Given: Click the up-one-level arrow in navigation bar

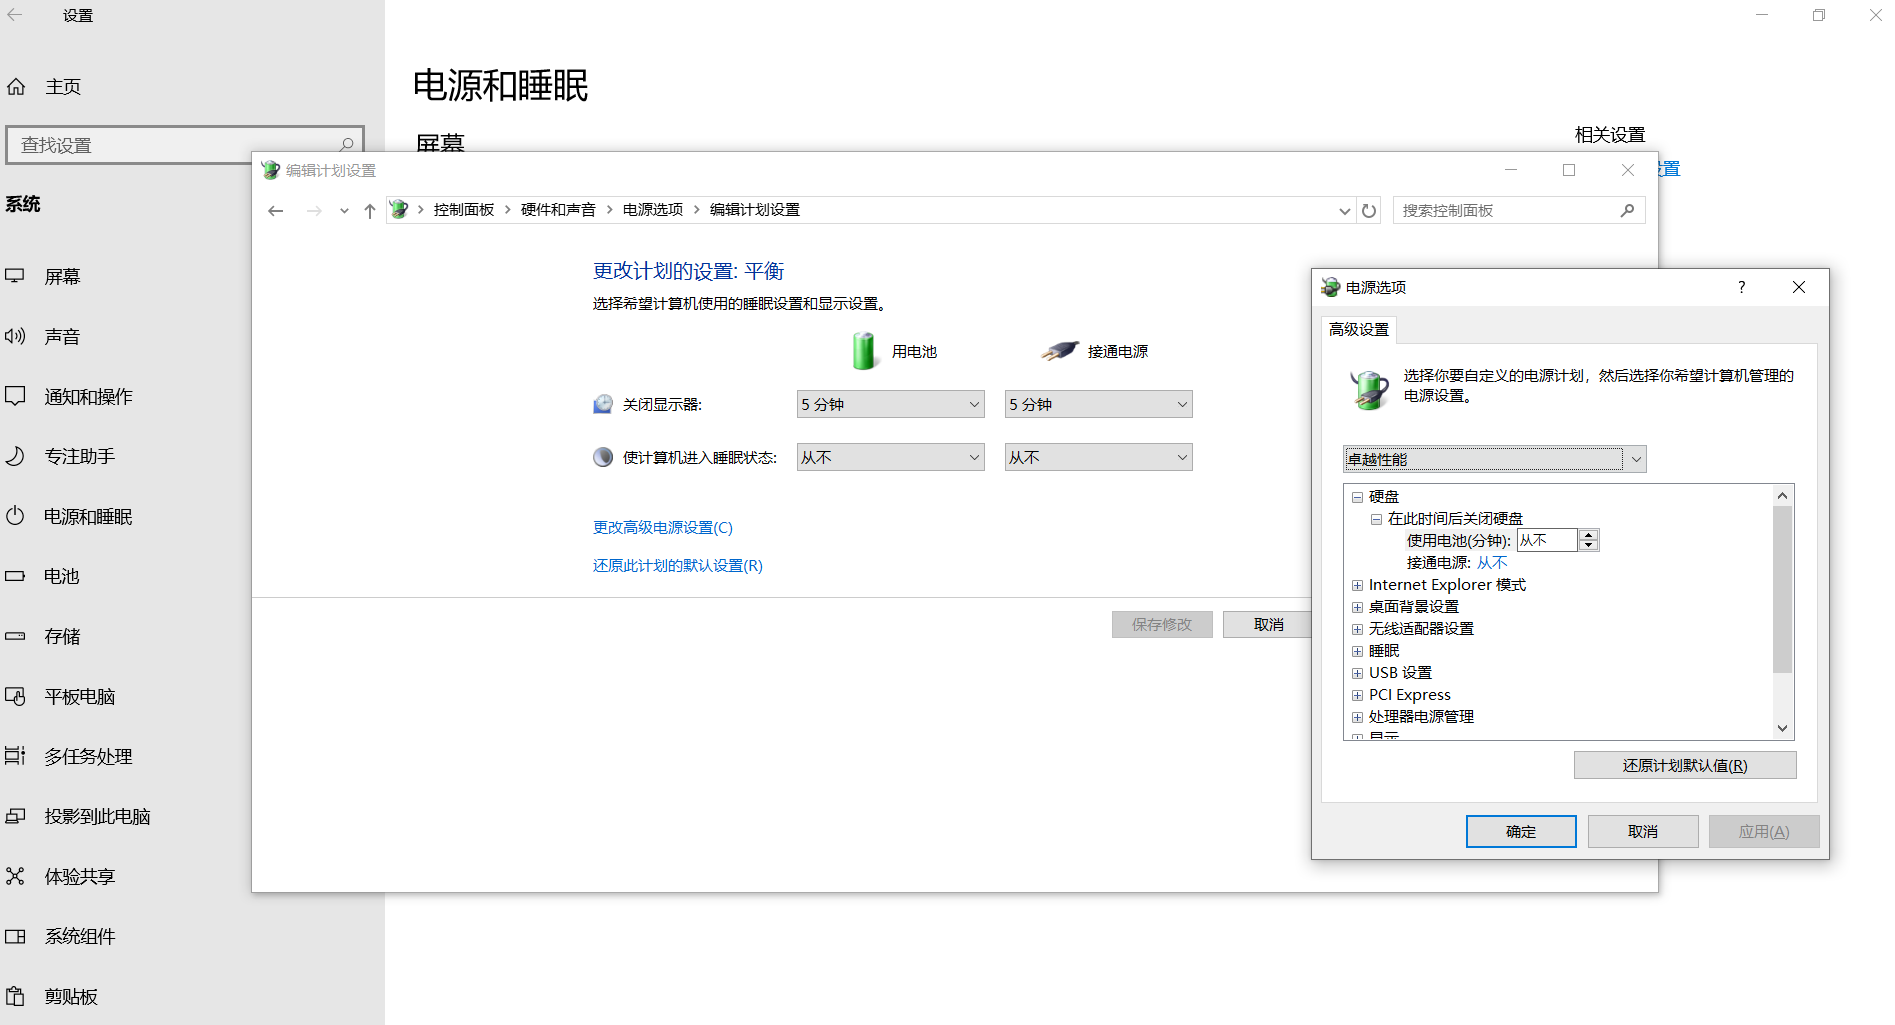Looking at the screenshot, I should [x=370, y=211].
